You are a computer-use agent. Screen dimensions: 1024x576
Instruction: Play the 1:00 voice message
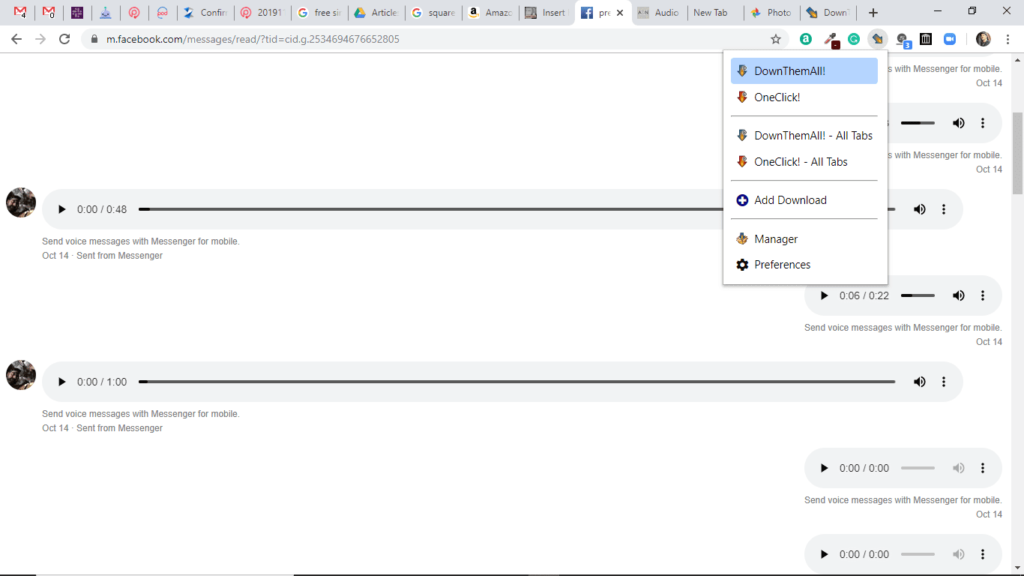(61, 382)
